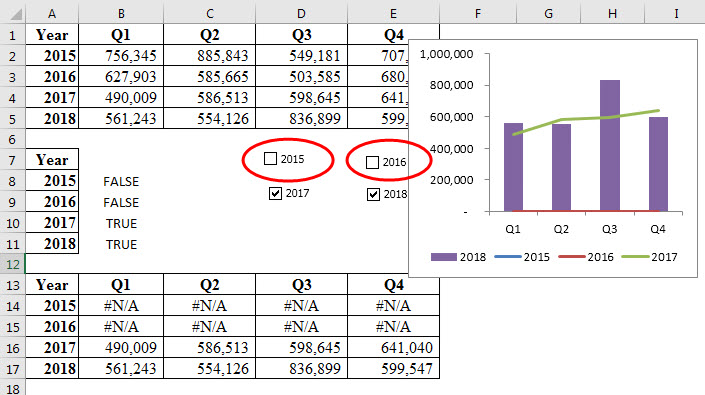
Task: Select cell B10 showing TRUE
Action: 121,223
